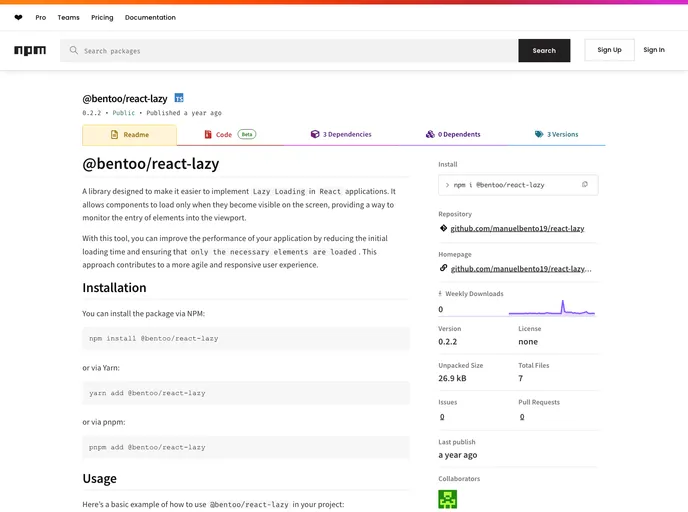Click the large @bentoo/react-lazy readme heading

coord(150,164)
